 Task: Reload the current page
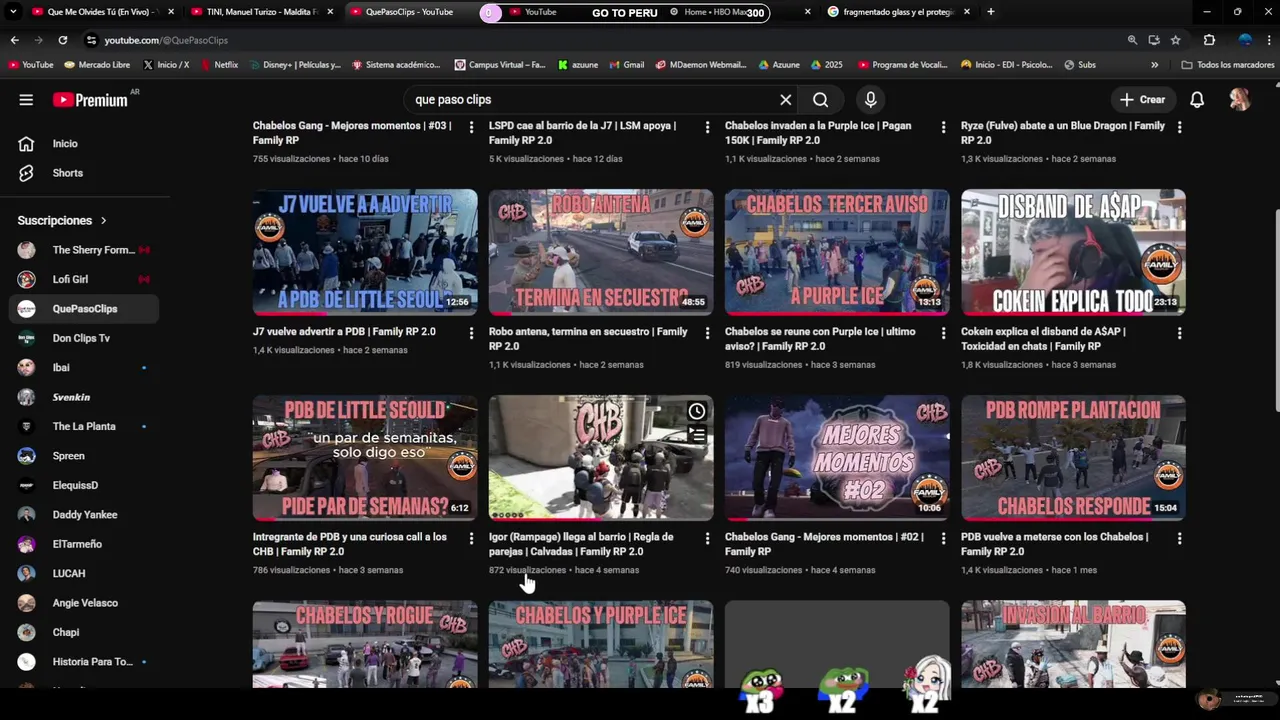tap(63, 40)
